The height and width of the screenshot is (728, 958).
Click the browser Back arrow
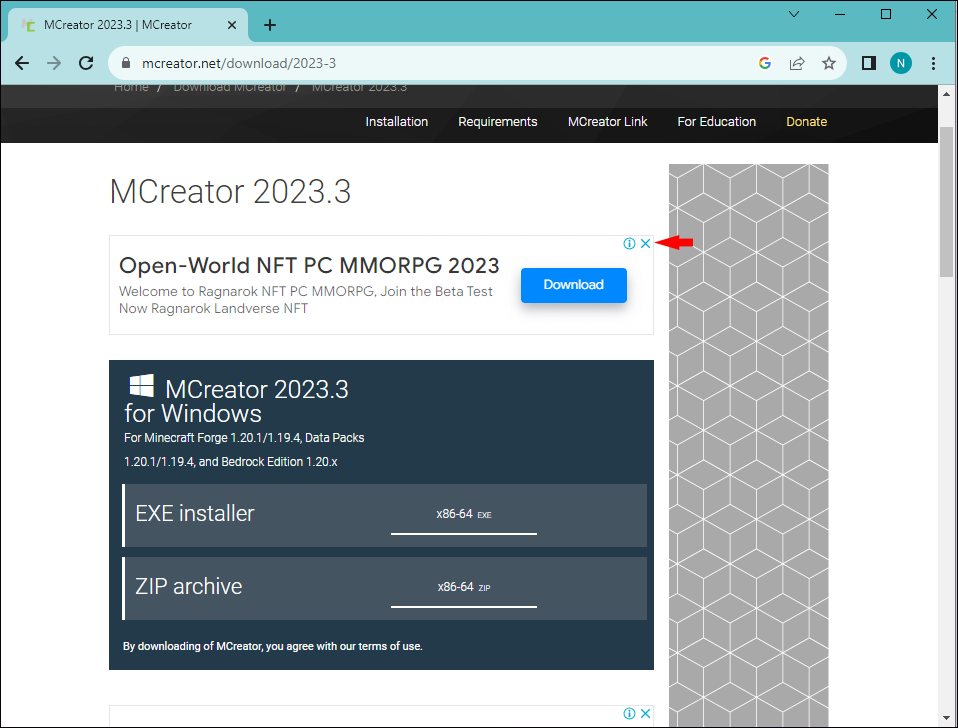(22, 63)
